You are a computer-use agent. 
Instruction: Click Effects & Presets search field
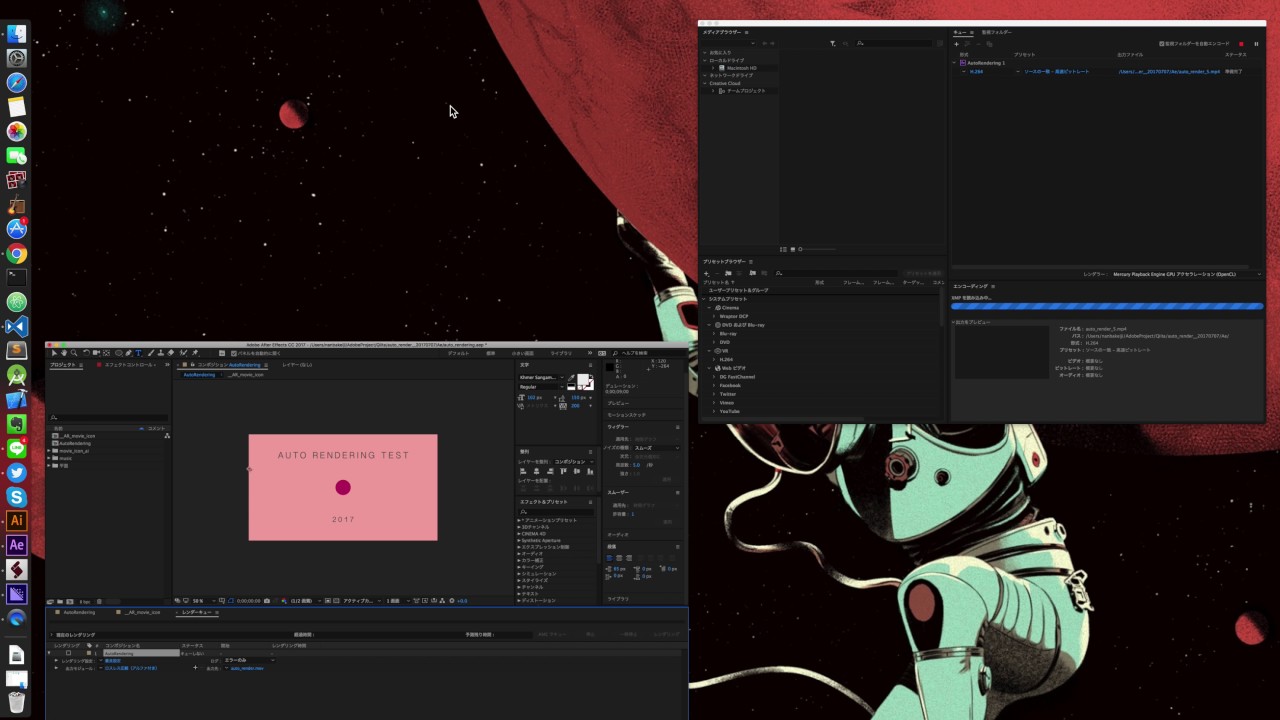(x=556, y=512)
